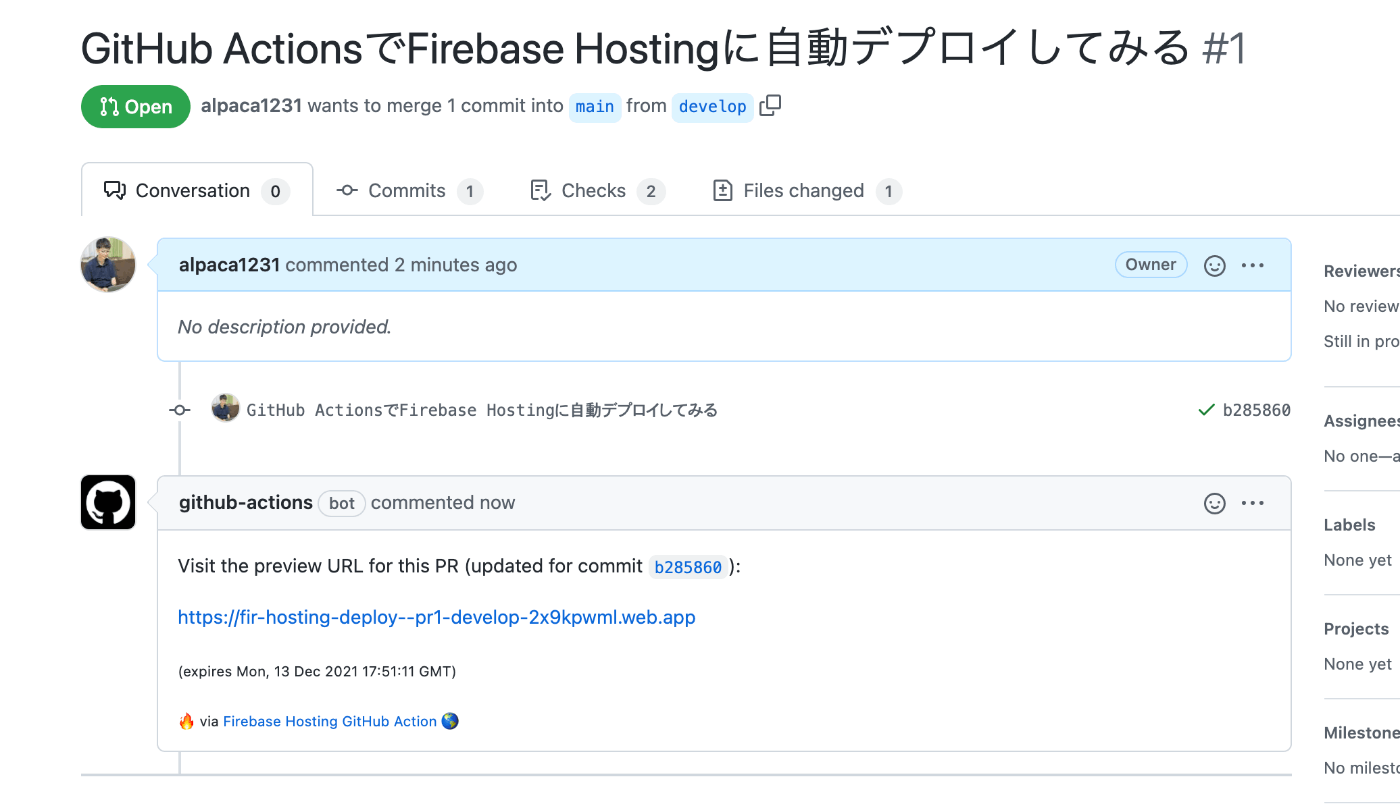
Task: Open the Commits tab
Action: [410, 190]
